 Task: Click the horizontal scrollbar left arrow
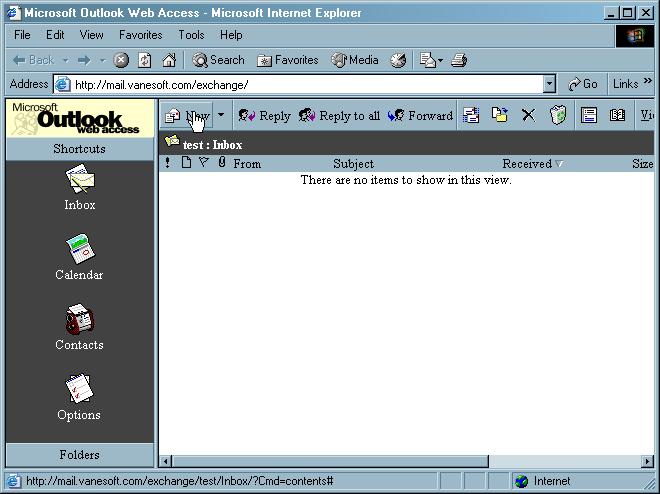pyautogui.click(x=165, y=461)
